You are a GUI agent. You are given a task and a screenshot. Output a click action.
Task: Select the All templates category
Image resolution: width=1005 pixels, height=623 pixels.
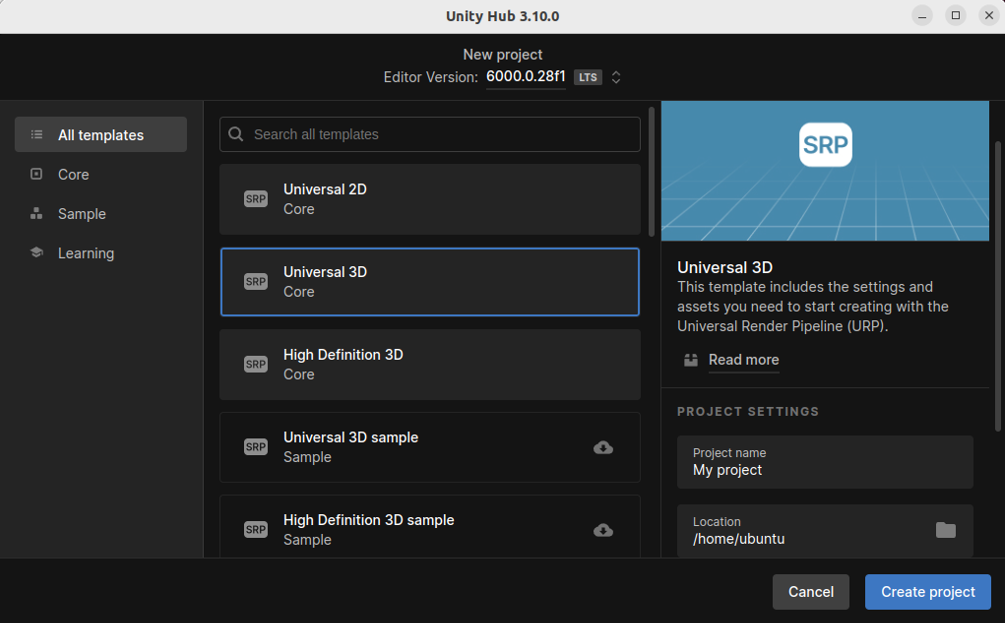click(100, 135)
